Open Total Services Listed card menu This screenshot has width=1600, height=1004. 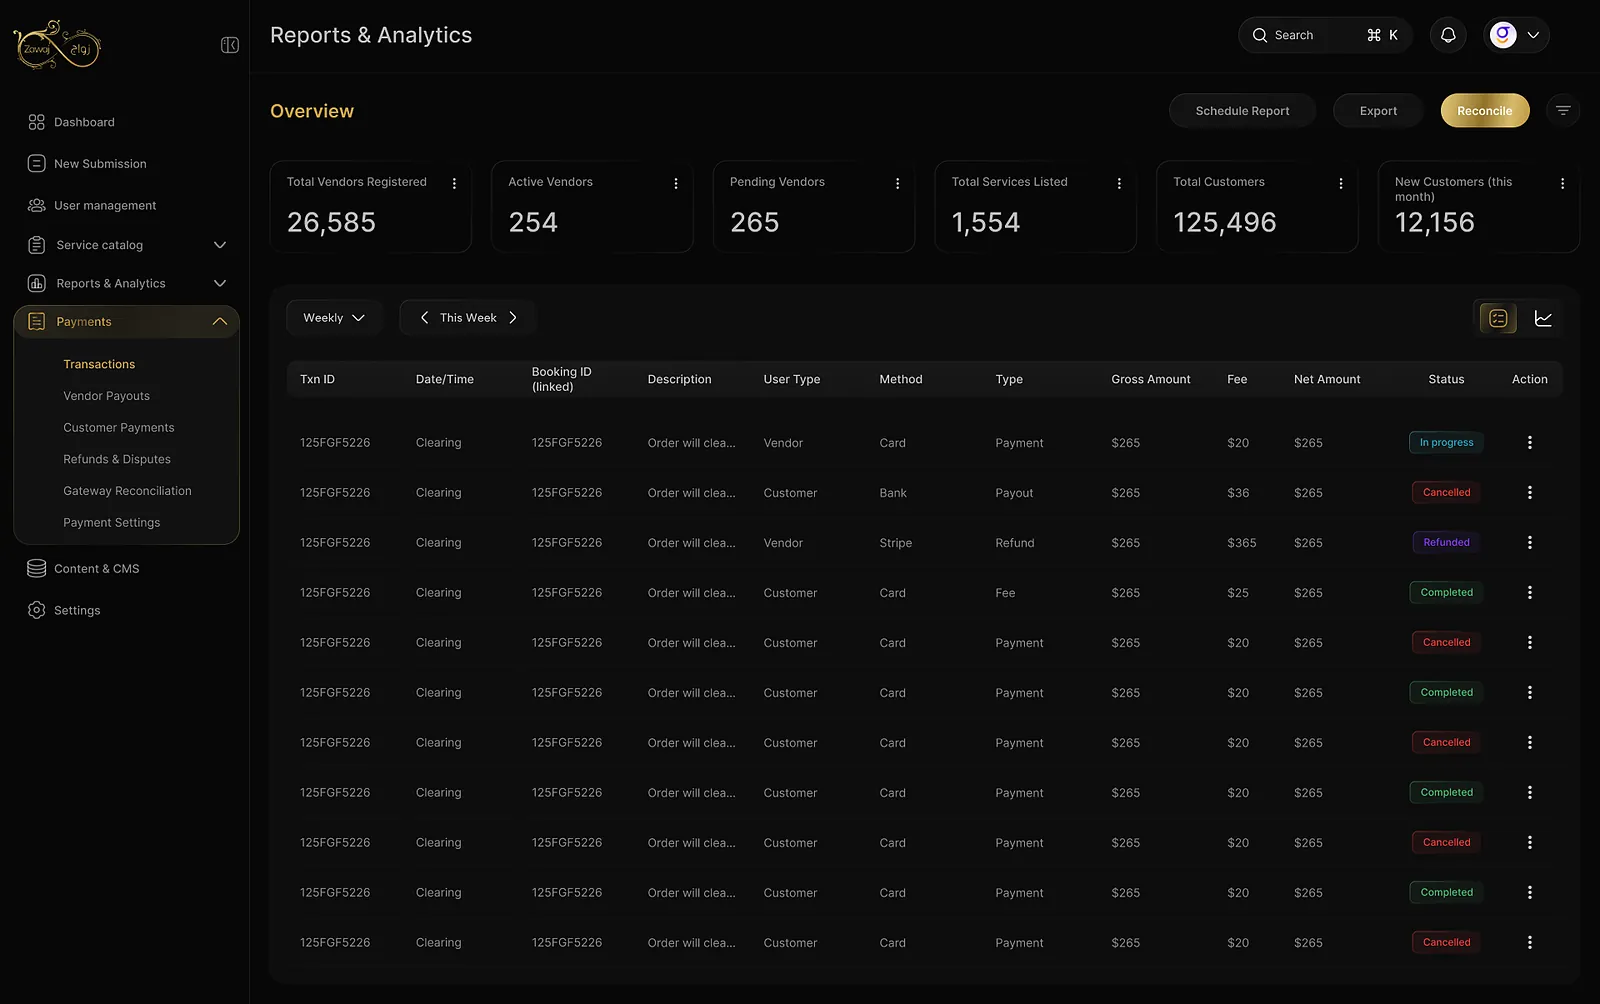(1119, 184)
